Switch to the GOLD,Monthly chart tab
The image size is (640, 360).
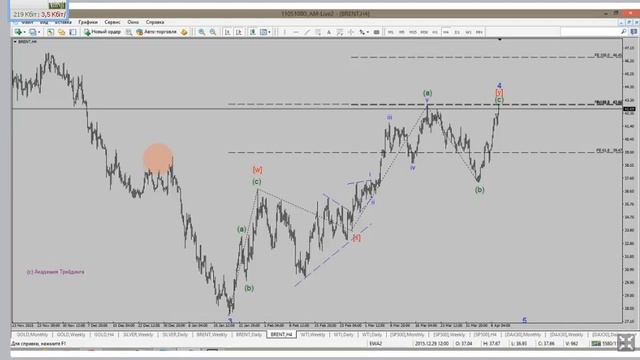click(x=32, y=335)
